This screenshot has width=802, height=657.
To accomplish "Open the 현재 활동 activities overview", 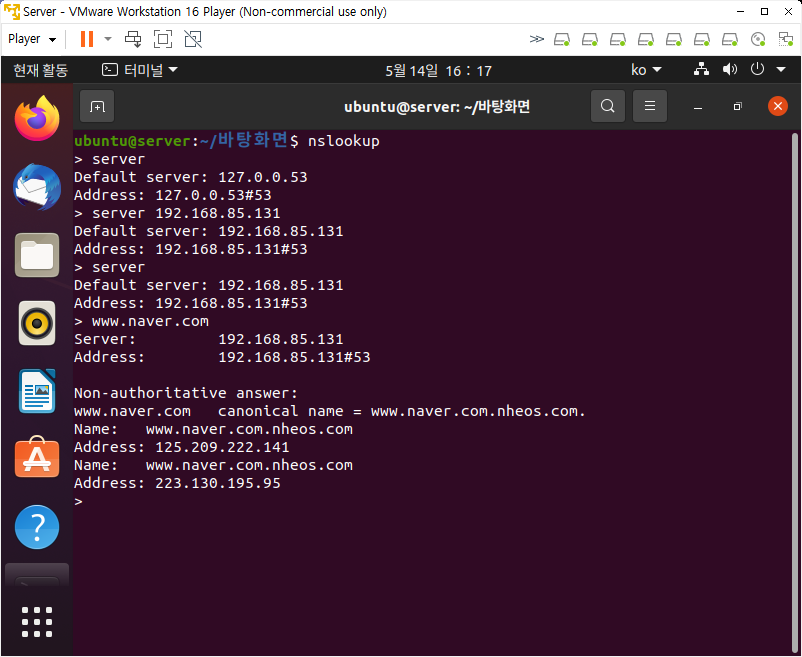I will 40,70.
